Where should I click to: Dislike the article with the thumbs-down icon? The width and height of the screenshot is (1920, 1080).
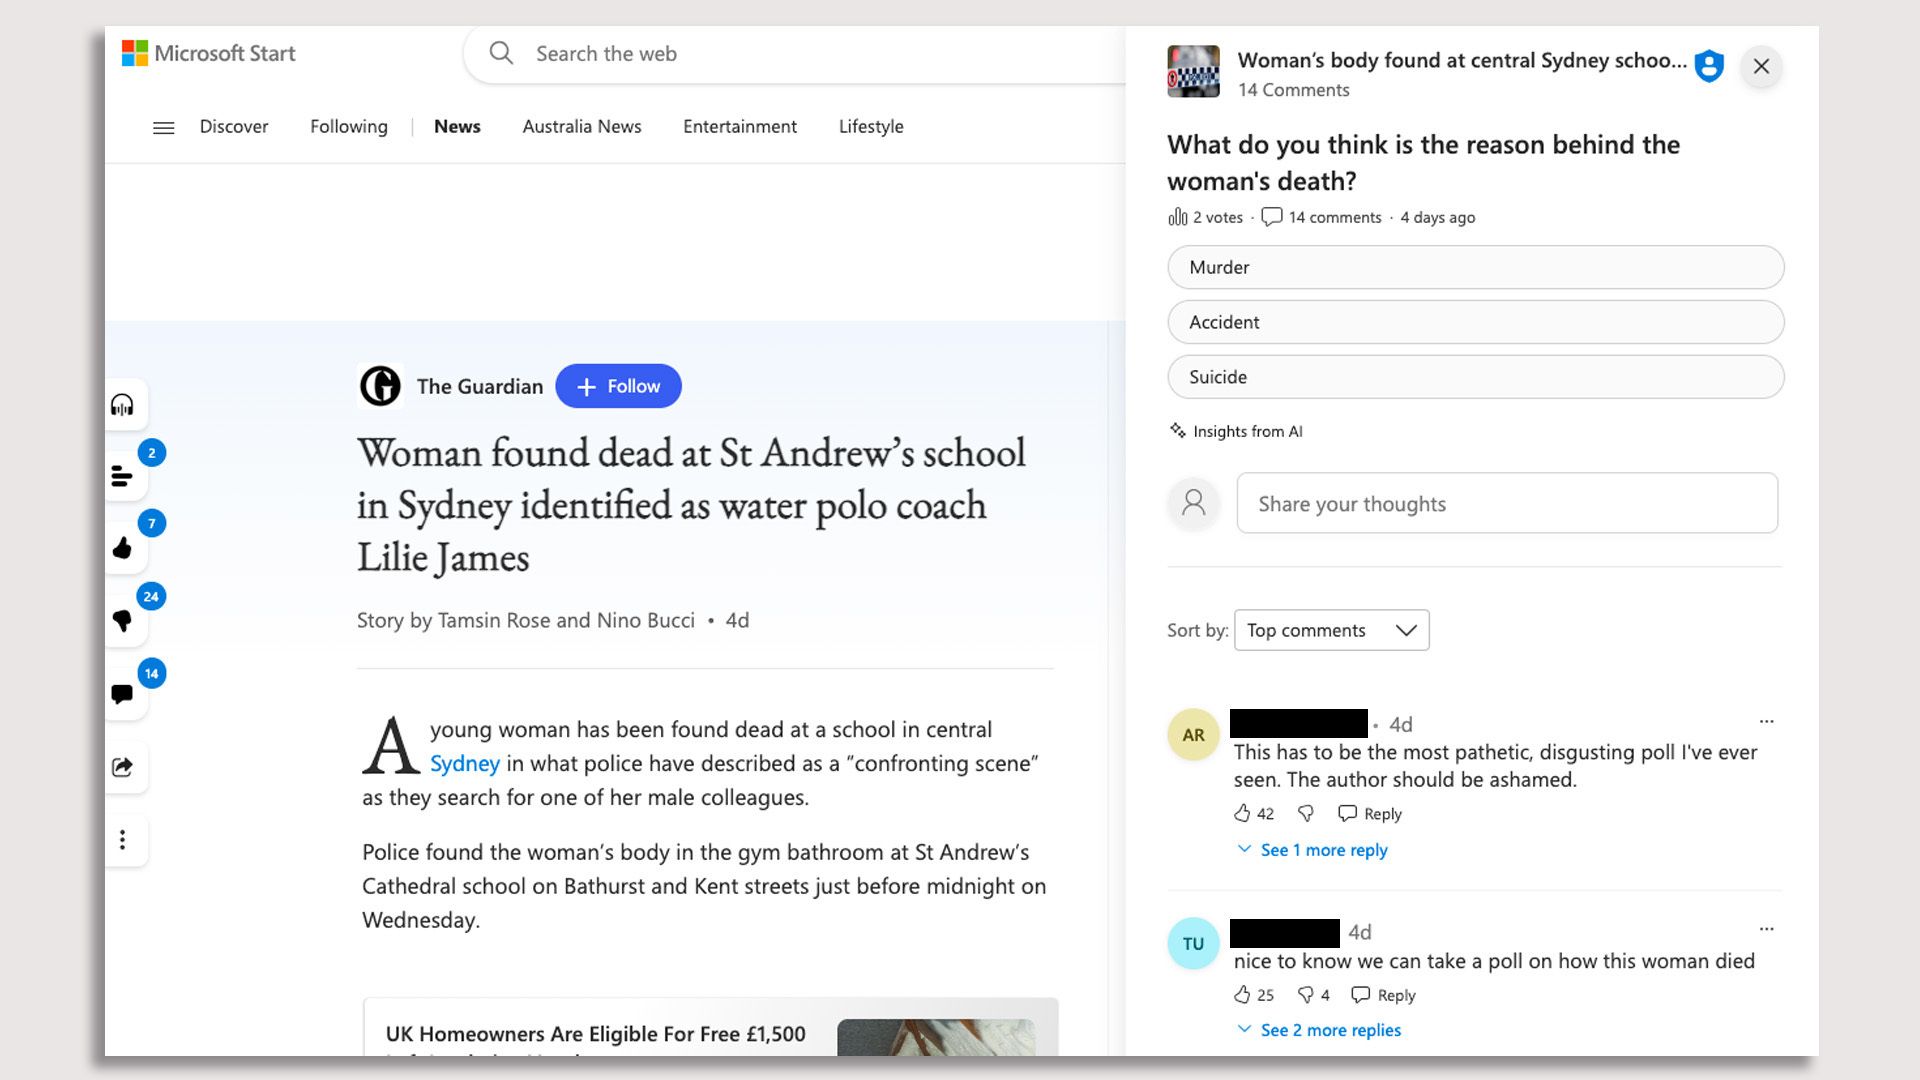(122, 621)
